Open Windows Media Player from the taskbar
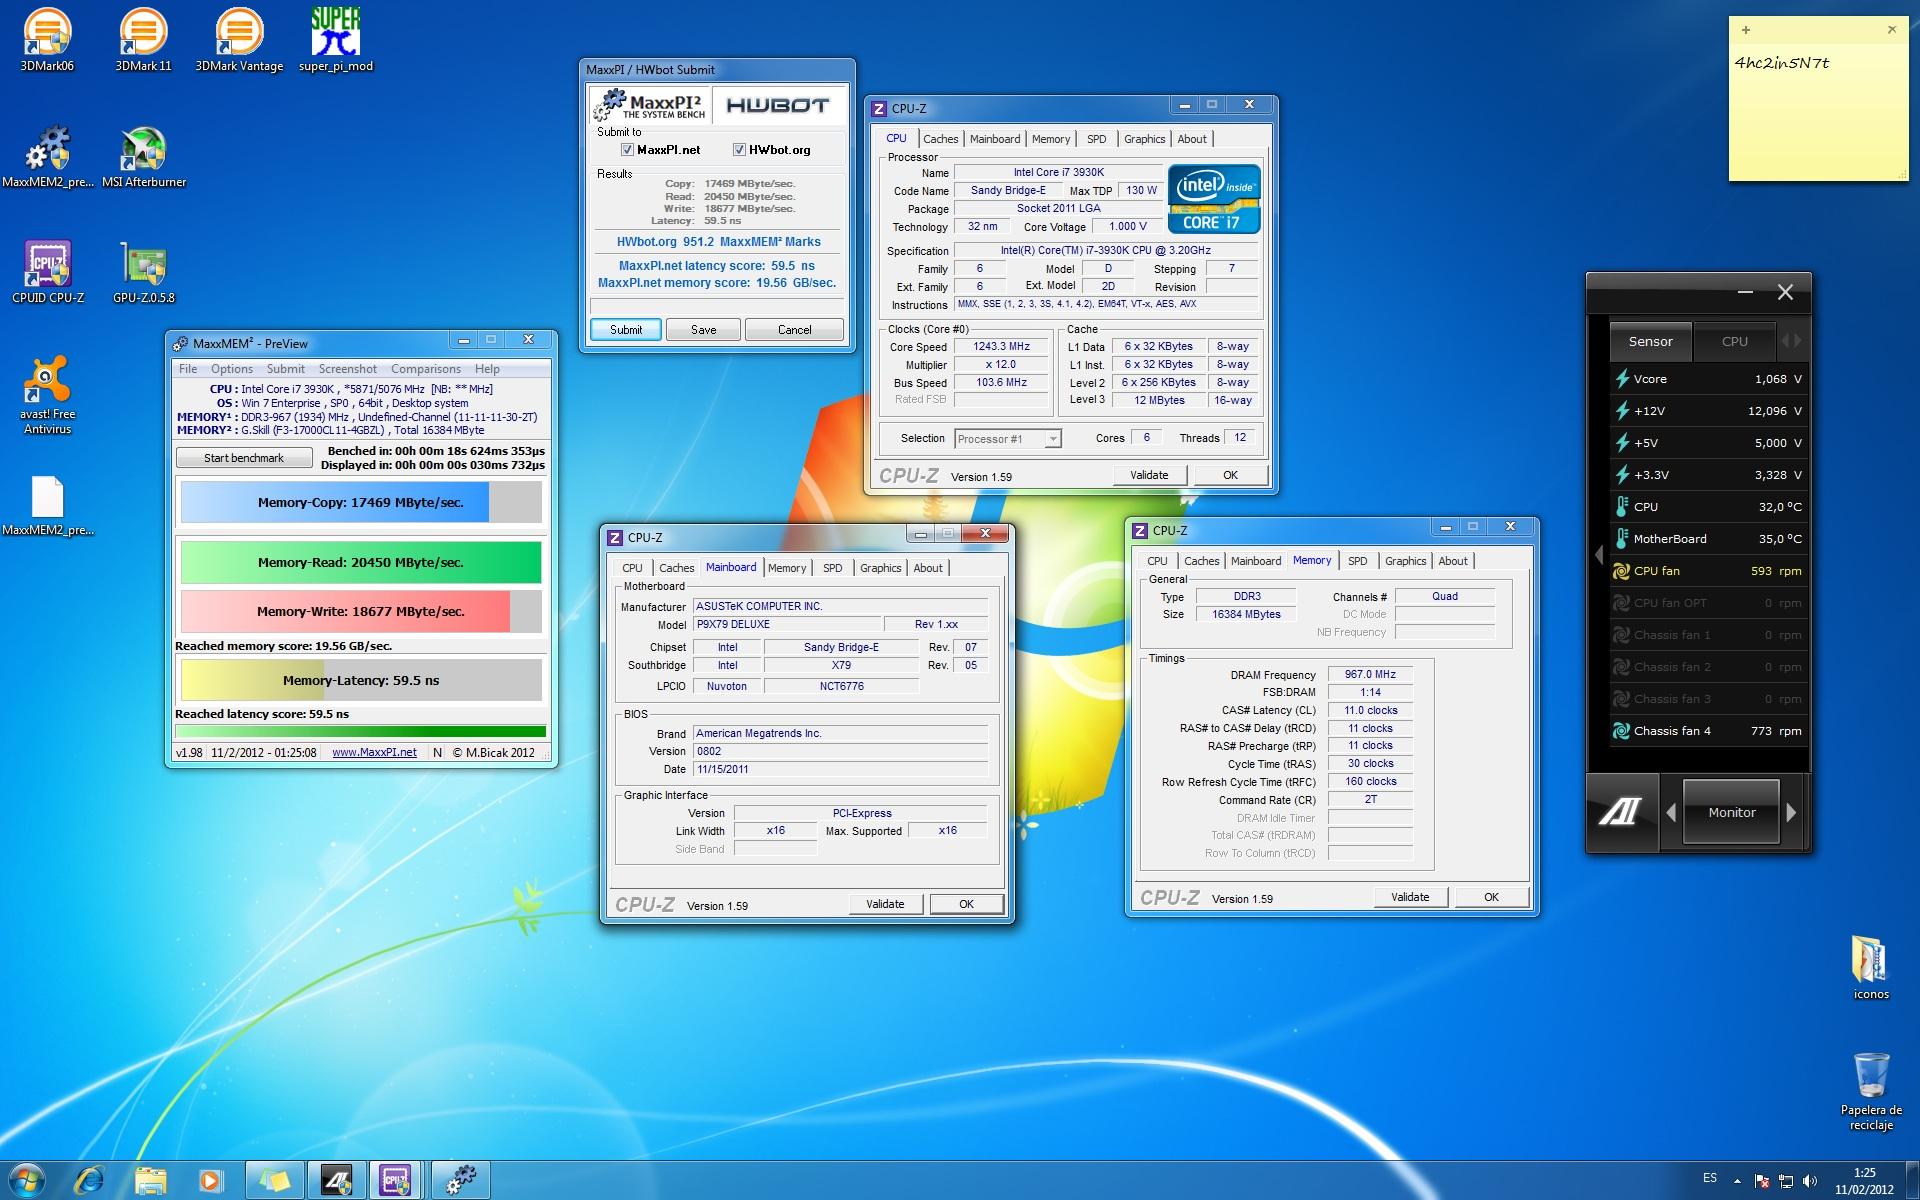Screen dimensions: 1920x1200 click(210, 1181)
